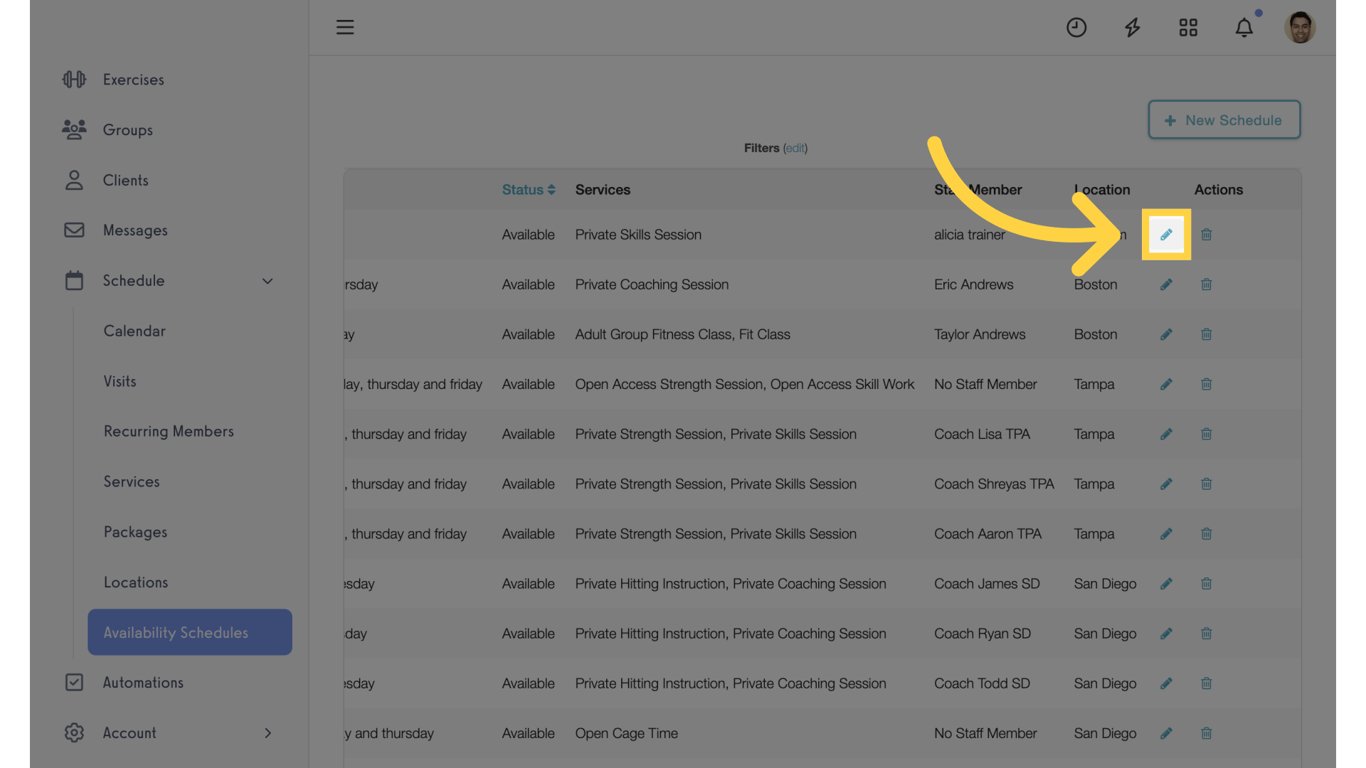Sort the table by Status

[528, 189]
